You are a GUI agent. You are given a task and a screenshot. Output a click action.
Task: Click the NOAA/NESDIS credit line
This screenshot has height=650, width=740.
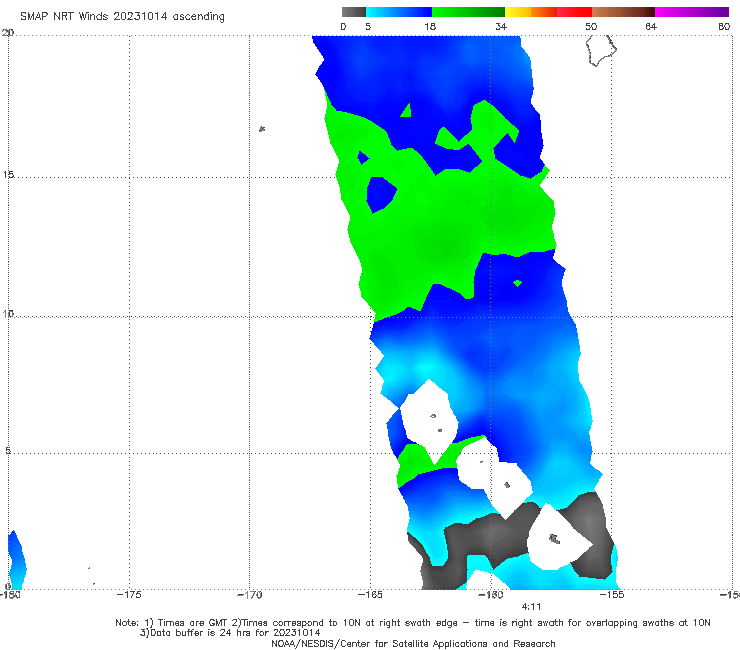(413, 644)
